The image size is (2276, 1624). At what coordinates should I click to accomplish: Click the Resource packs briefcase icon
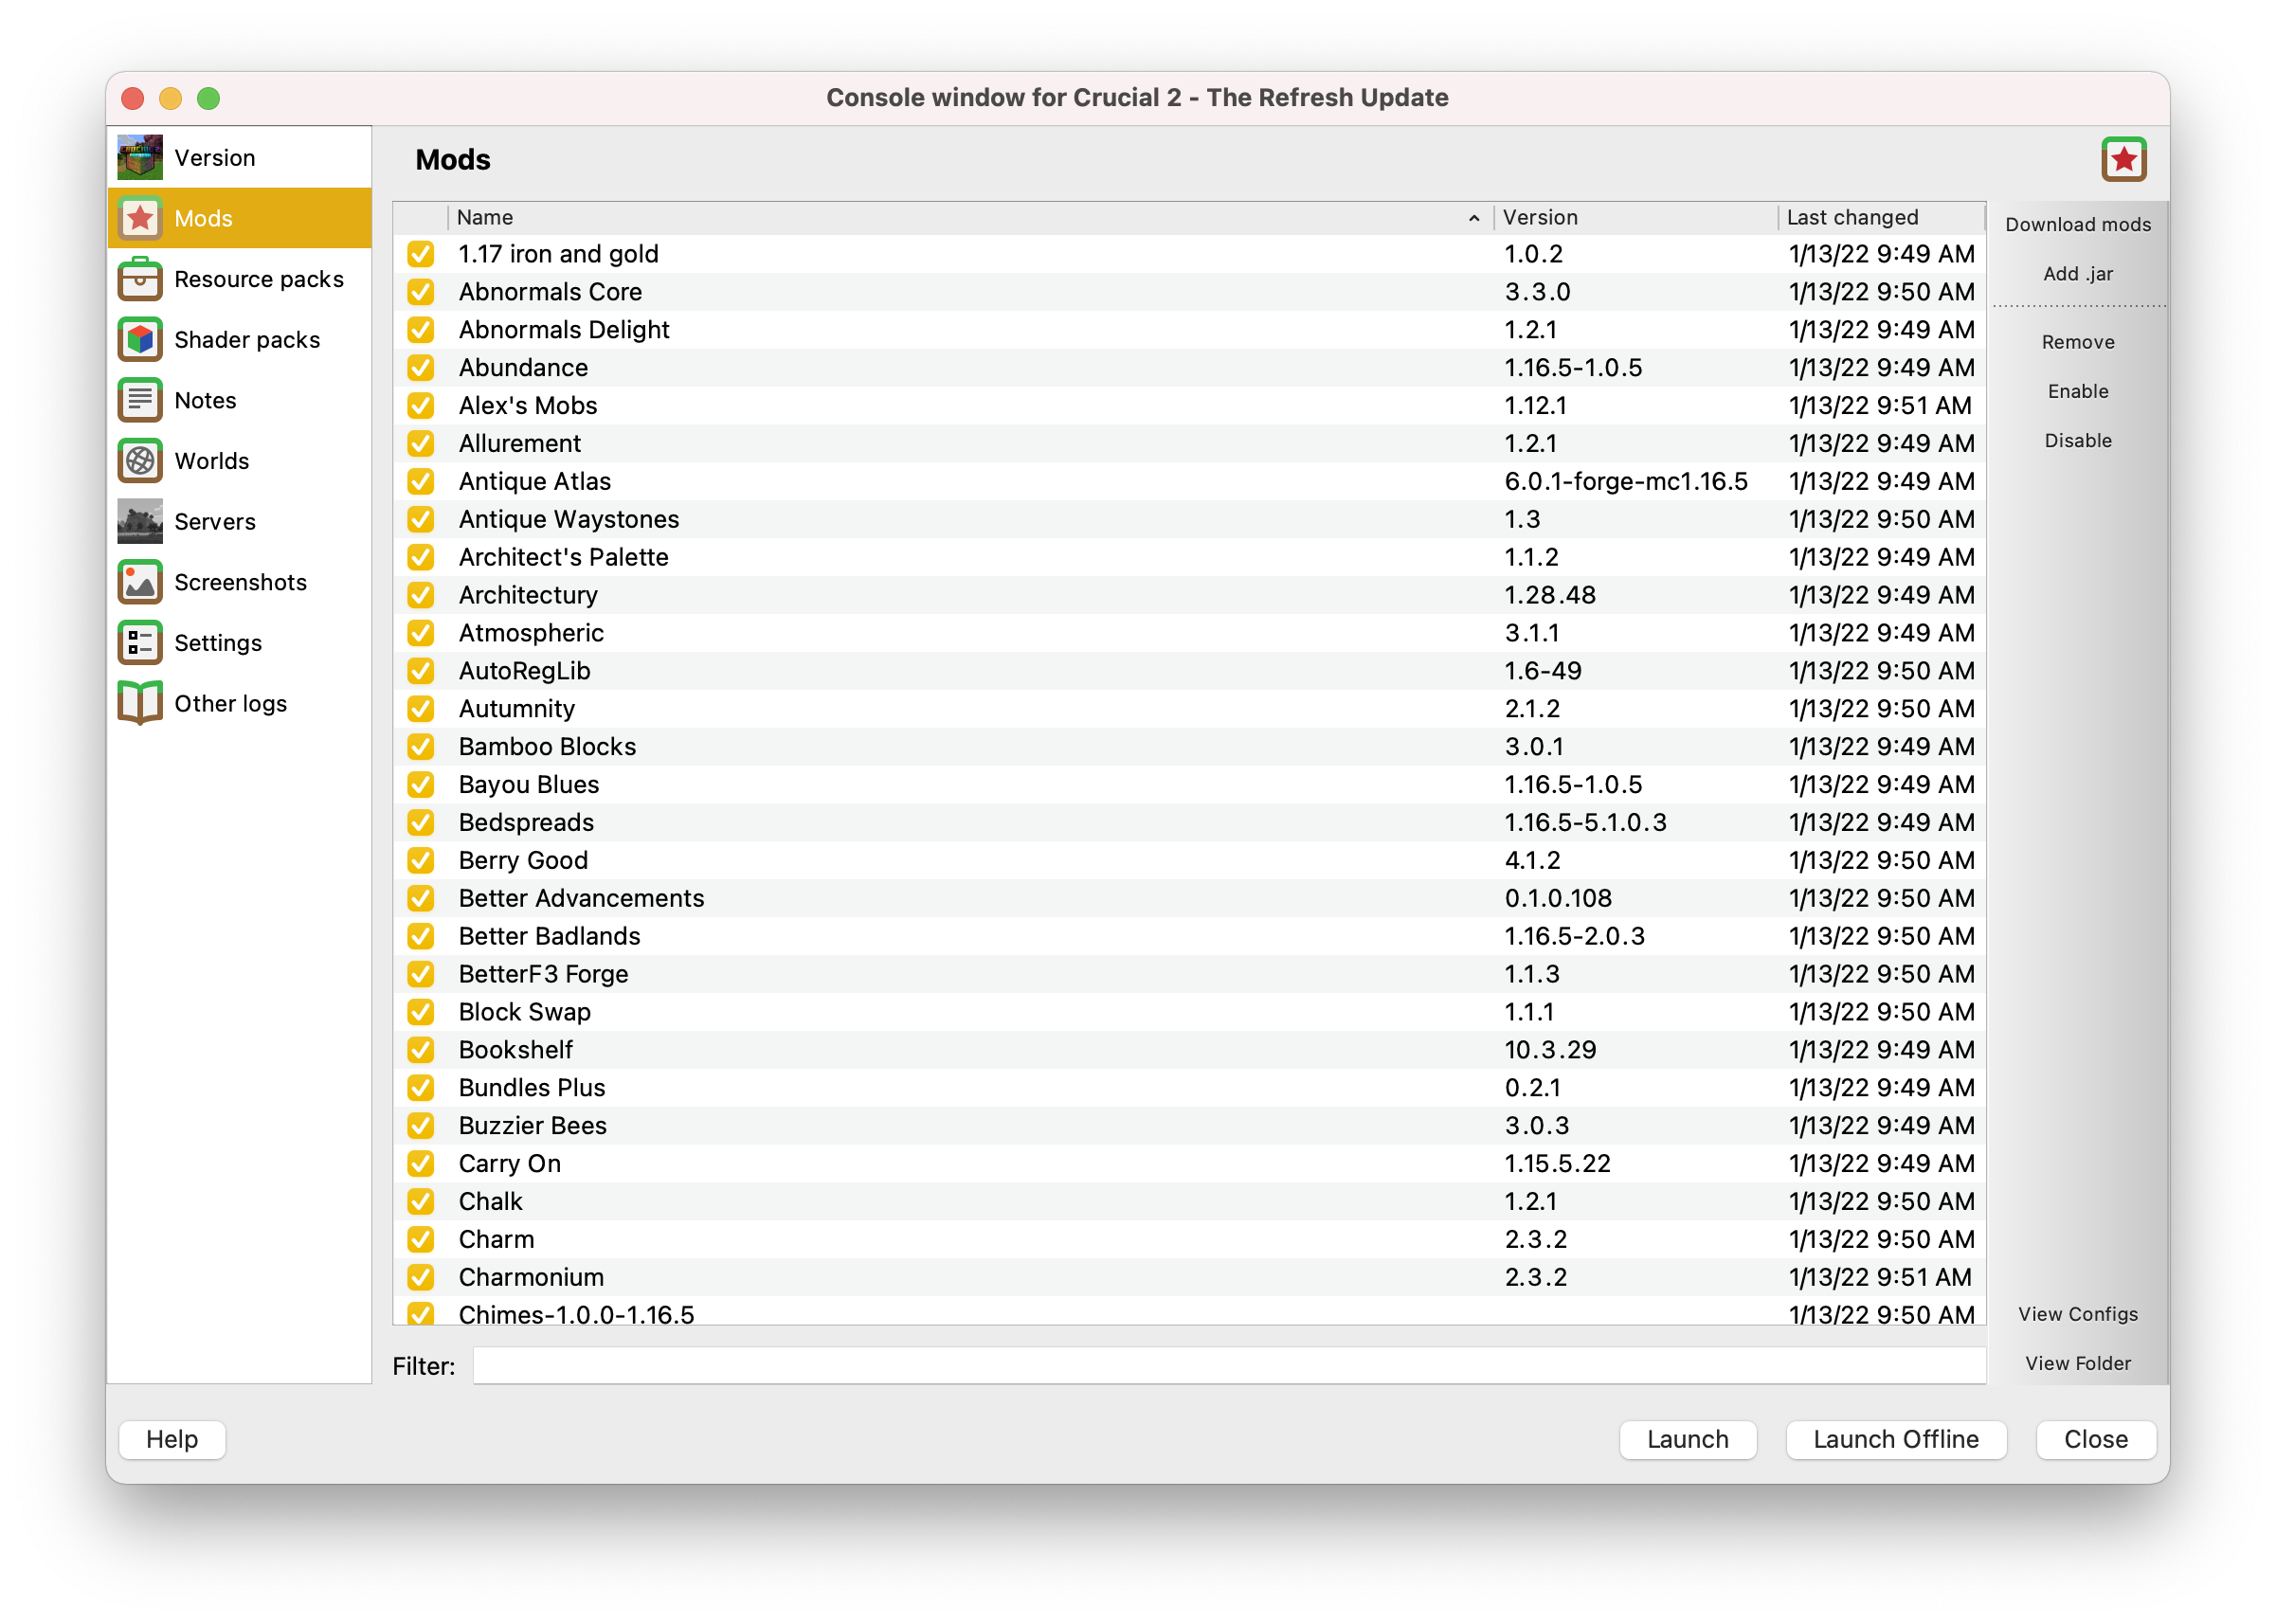[x=140, y=279]
